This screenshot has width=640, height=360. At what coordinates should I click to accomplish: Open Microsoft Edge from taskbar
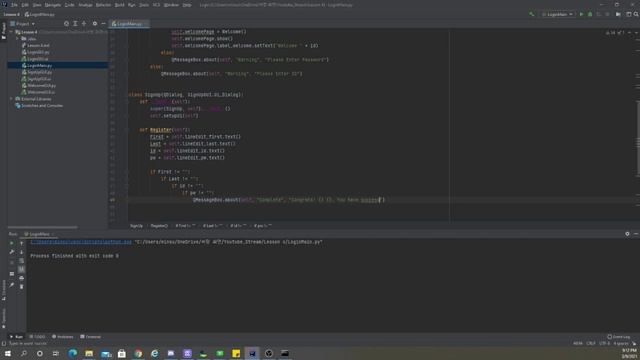(73, 353)
